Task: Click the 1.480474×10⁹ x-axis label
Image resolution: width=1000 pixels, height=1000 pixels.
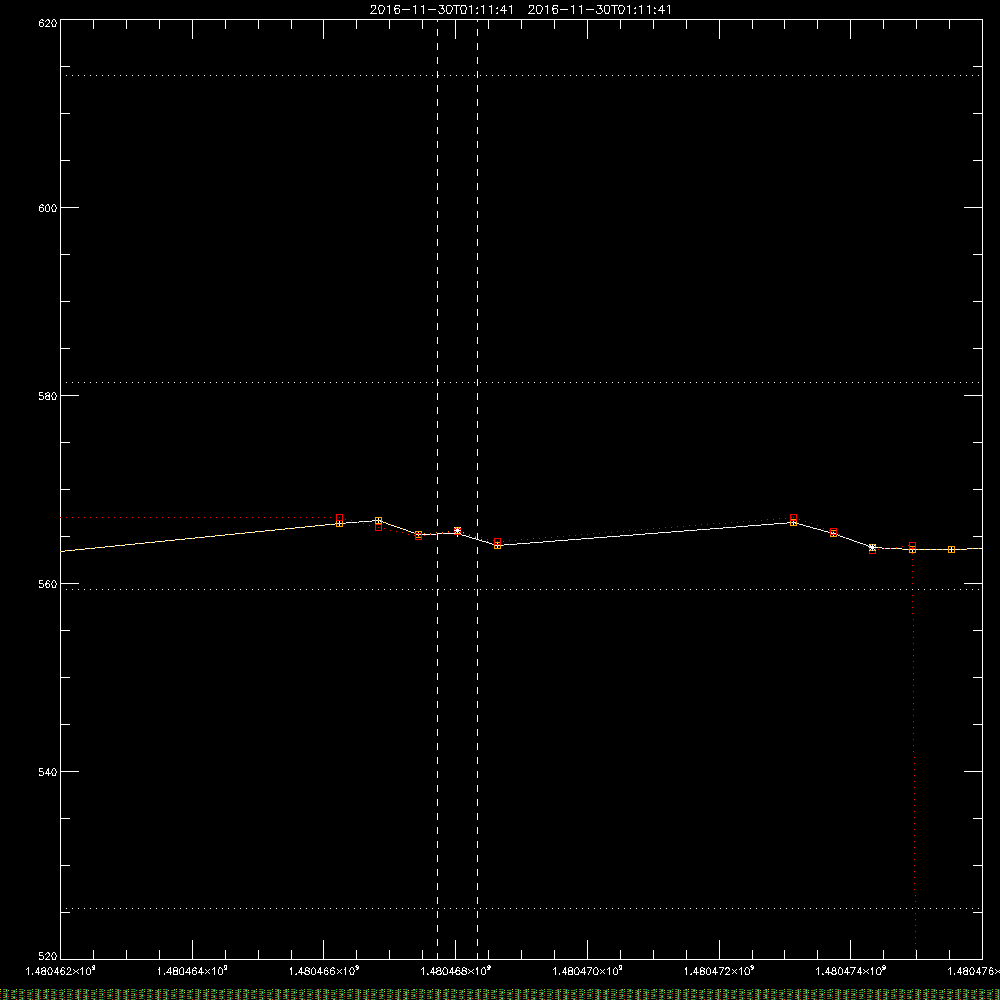Action: pos(851,971)
